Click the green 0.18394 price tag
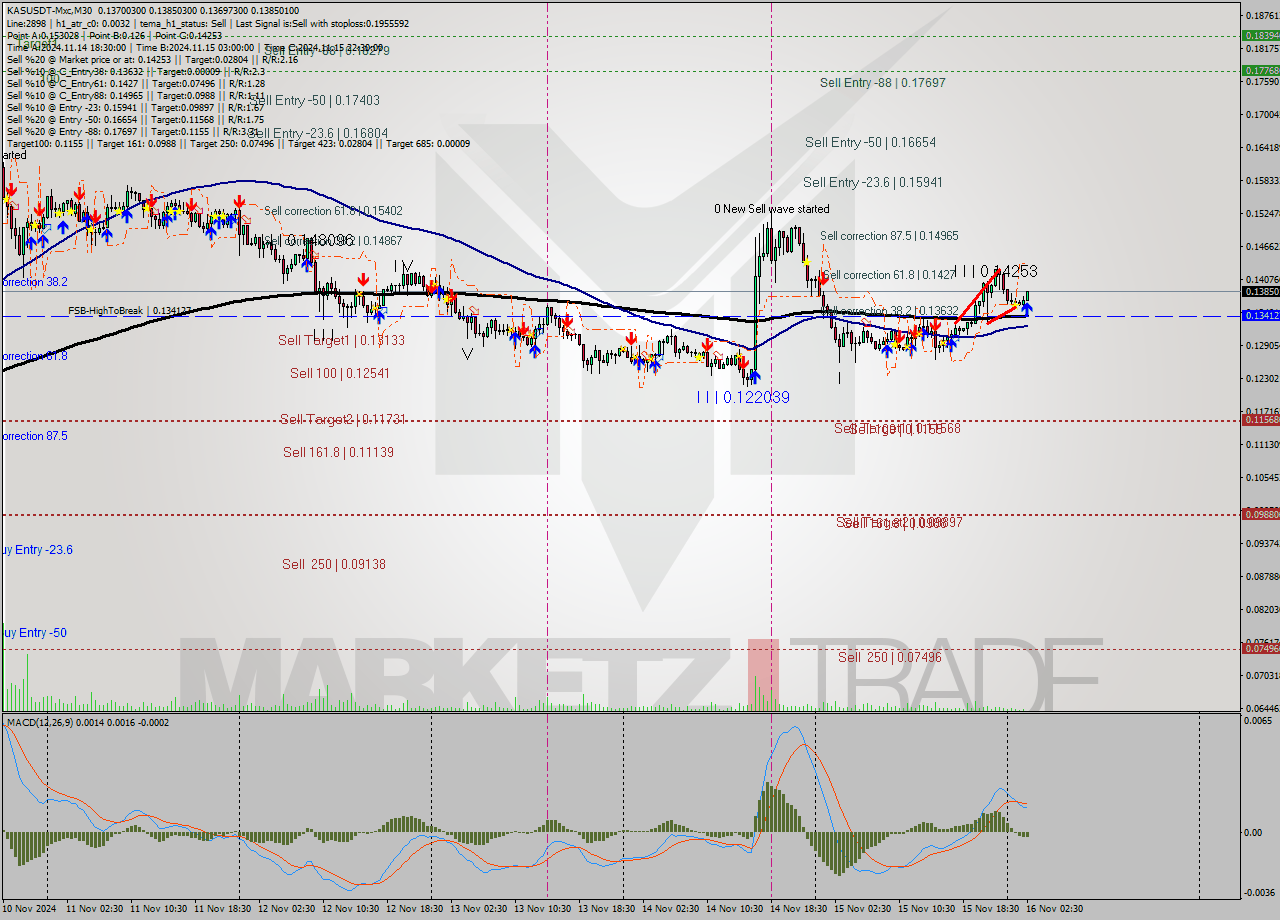Screen dimensions: 1280x920 pos(1260,35)
